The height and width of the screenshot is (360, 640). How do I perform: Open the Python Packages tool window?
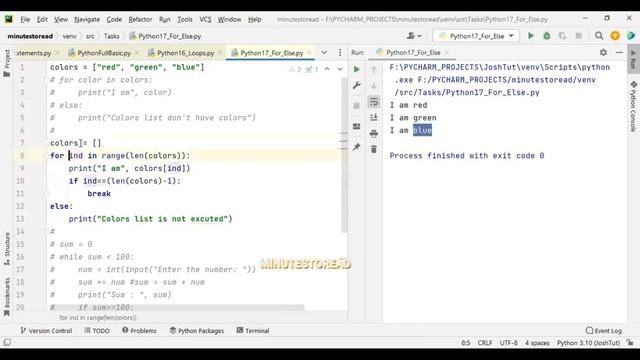click(x=197, y=331)
